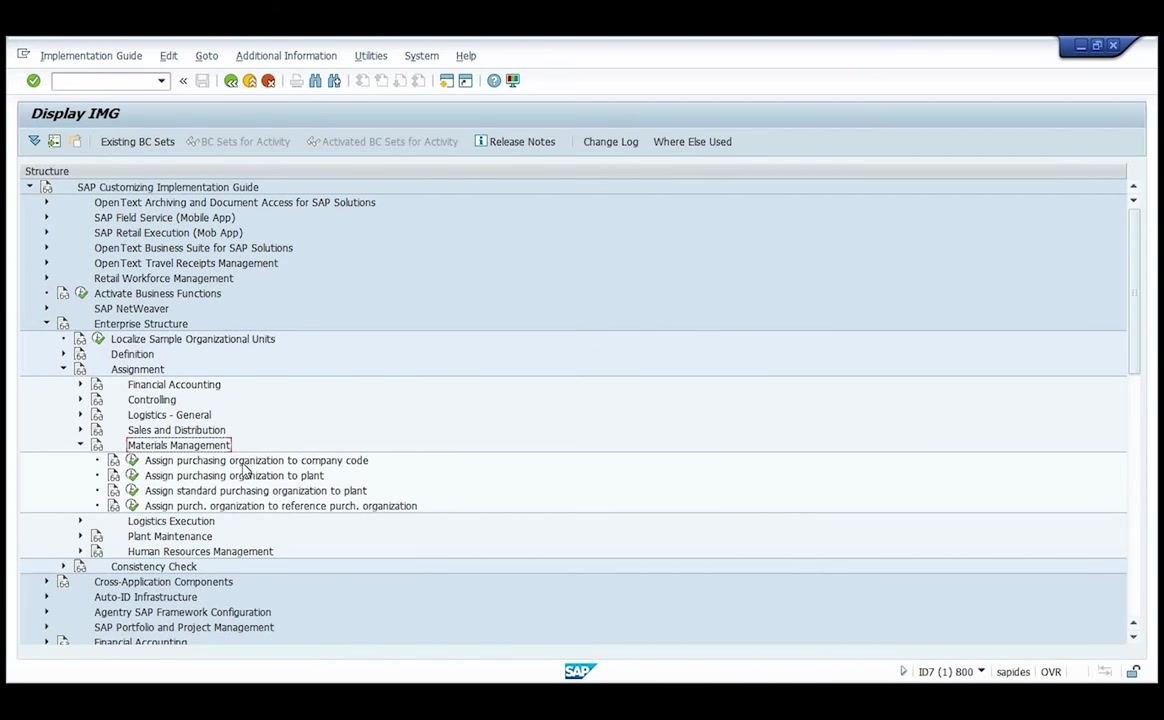The image size is (1164, 720).
Task: Click the yellow Exit arrow icon
Action: 249,81
